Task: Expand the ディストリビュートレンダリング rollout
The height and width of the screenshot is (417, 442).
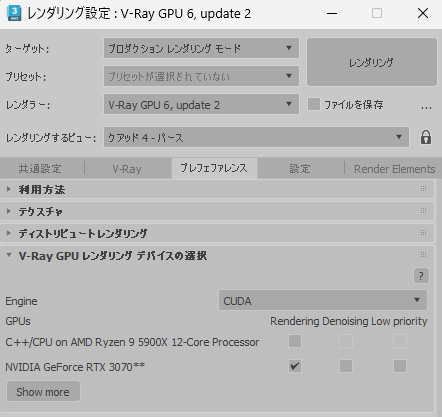Action: pos(9,233)
